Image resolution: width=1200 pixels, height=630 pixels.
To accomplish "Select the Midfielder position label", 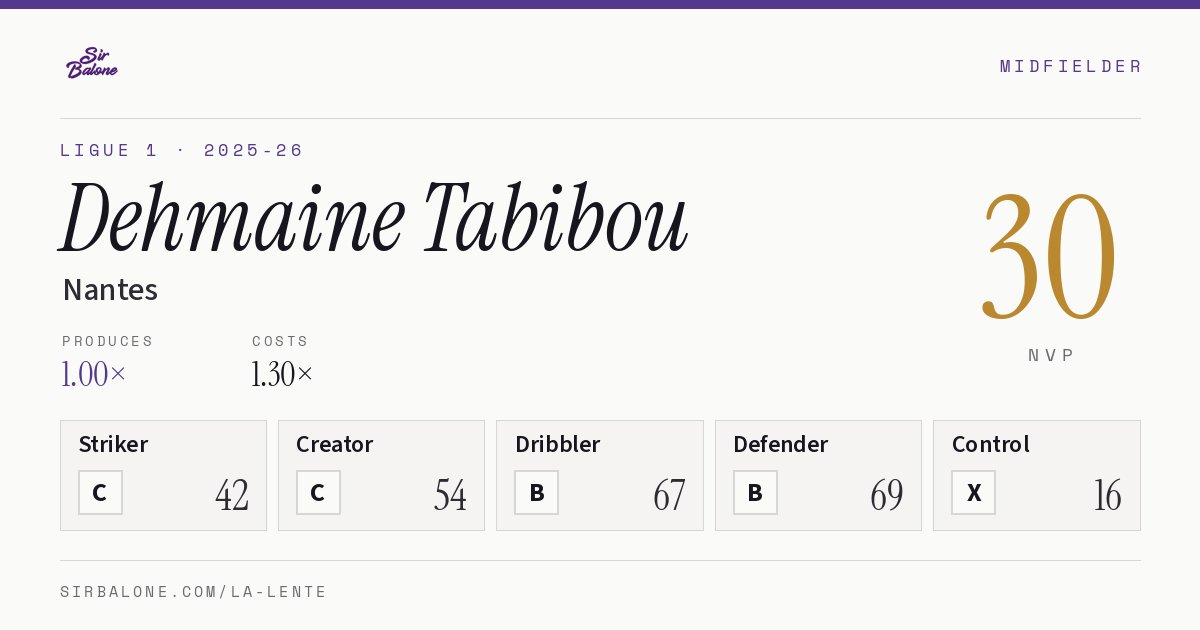I will (1070, 66).
